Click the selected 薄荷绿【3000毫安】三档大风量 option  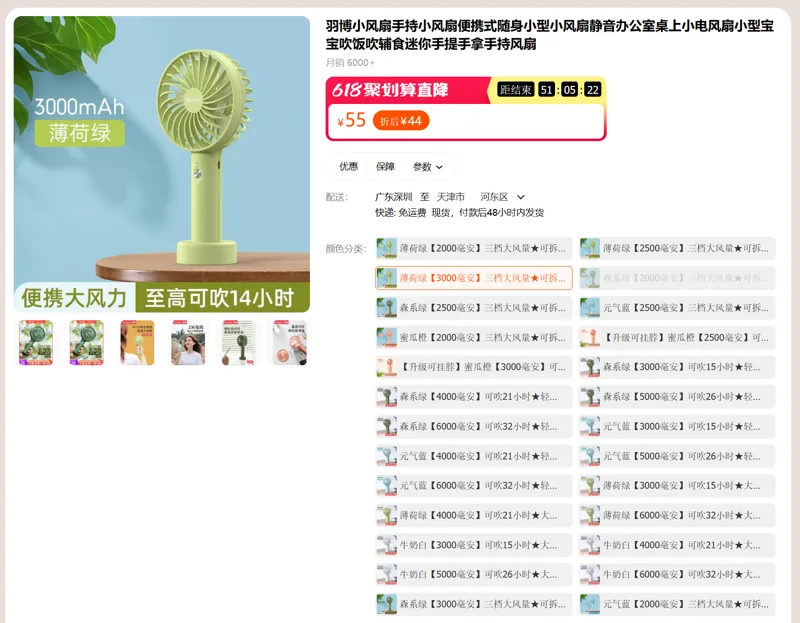[474, 278]
